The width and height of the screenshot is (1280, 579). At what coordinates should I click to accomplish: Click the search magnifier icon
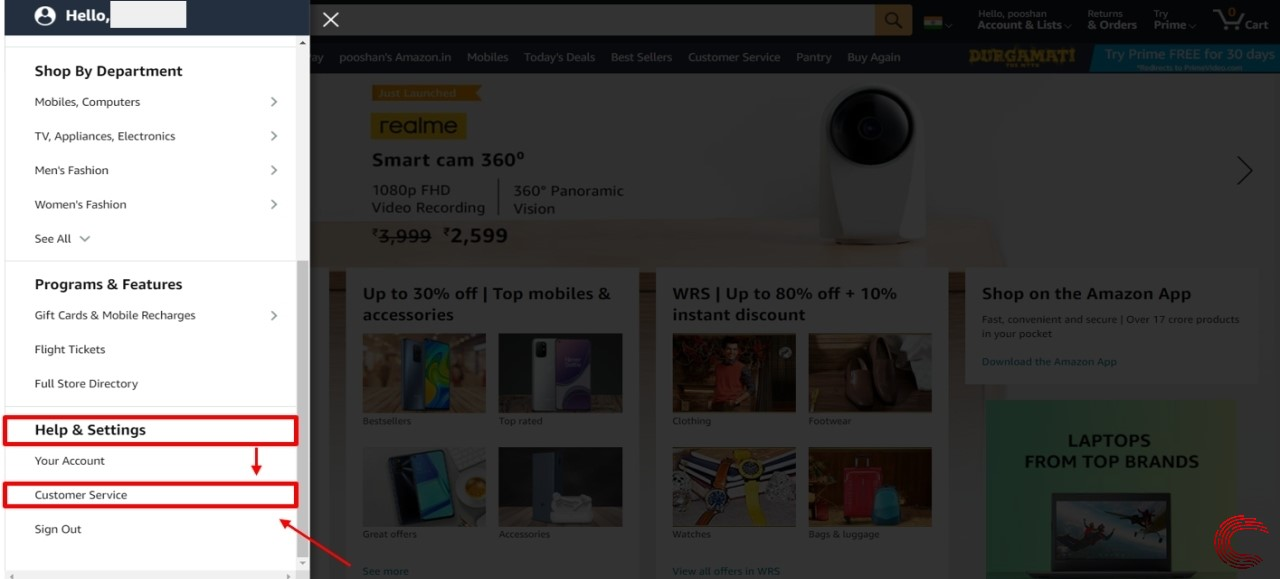click(x=893, y=20)
